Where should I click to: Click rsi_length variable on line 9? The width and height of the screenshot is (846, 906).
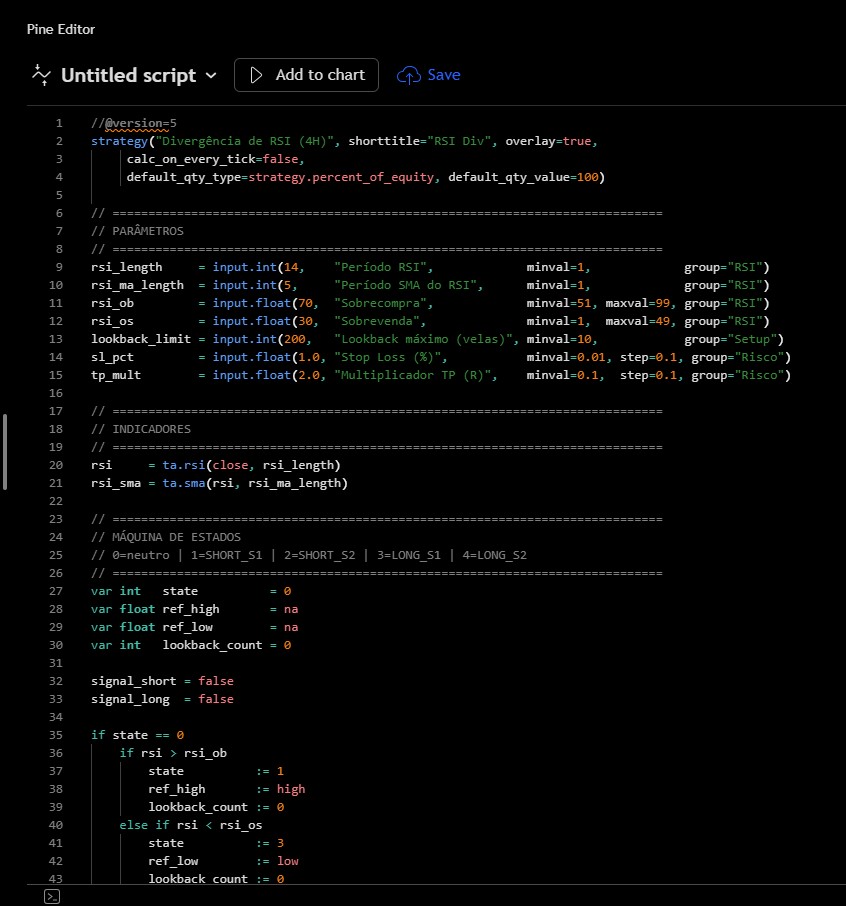[x=127, y=267]
